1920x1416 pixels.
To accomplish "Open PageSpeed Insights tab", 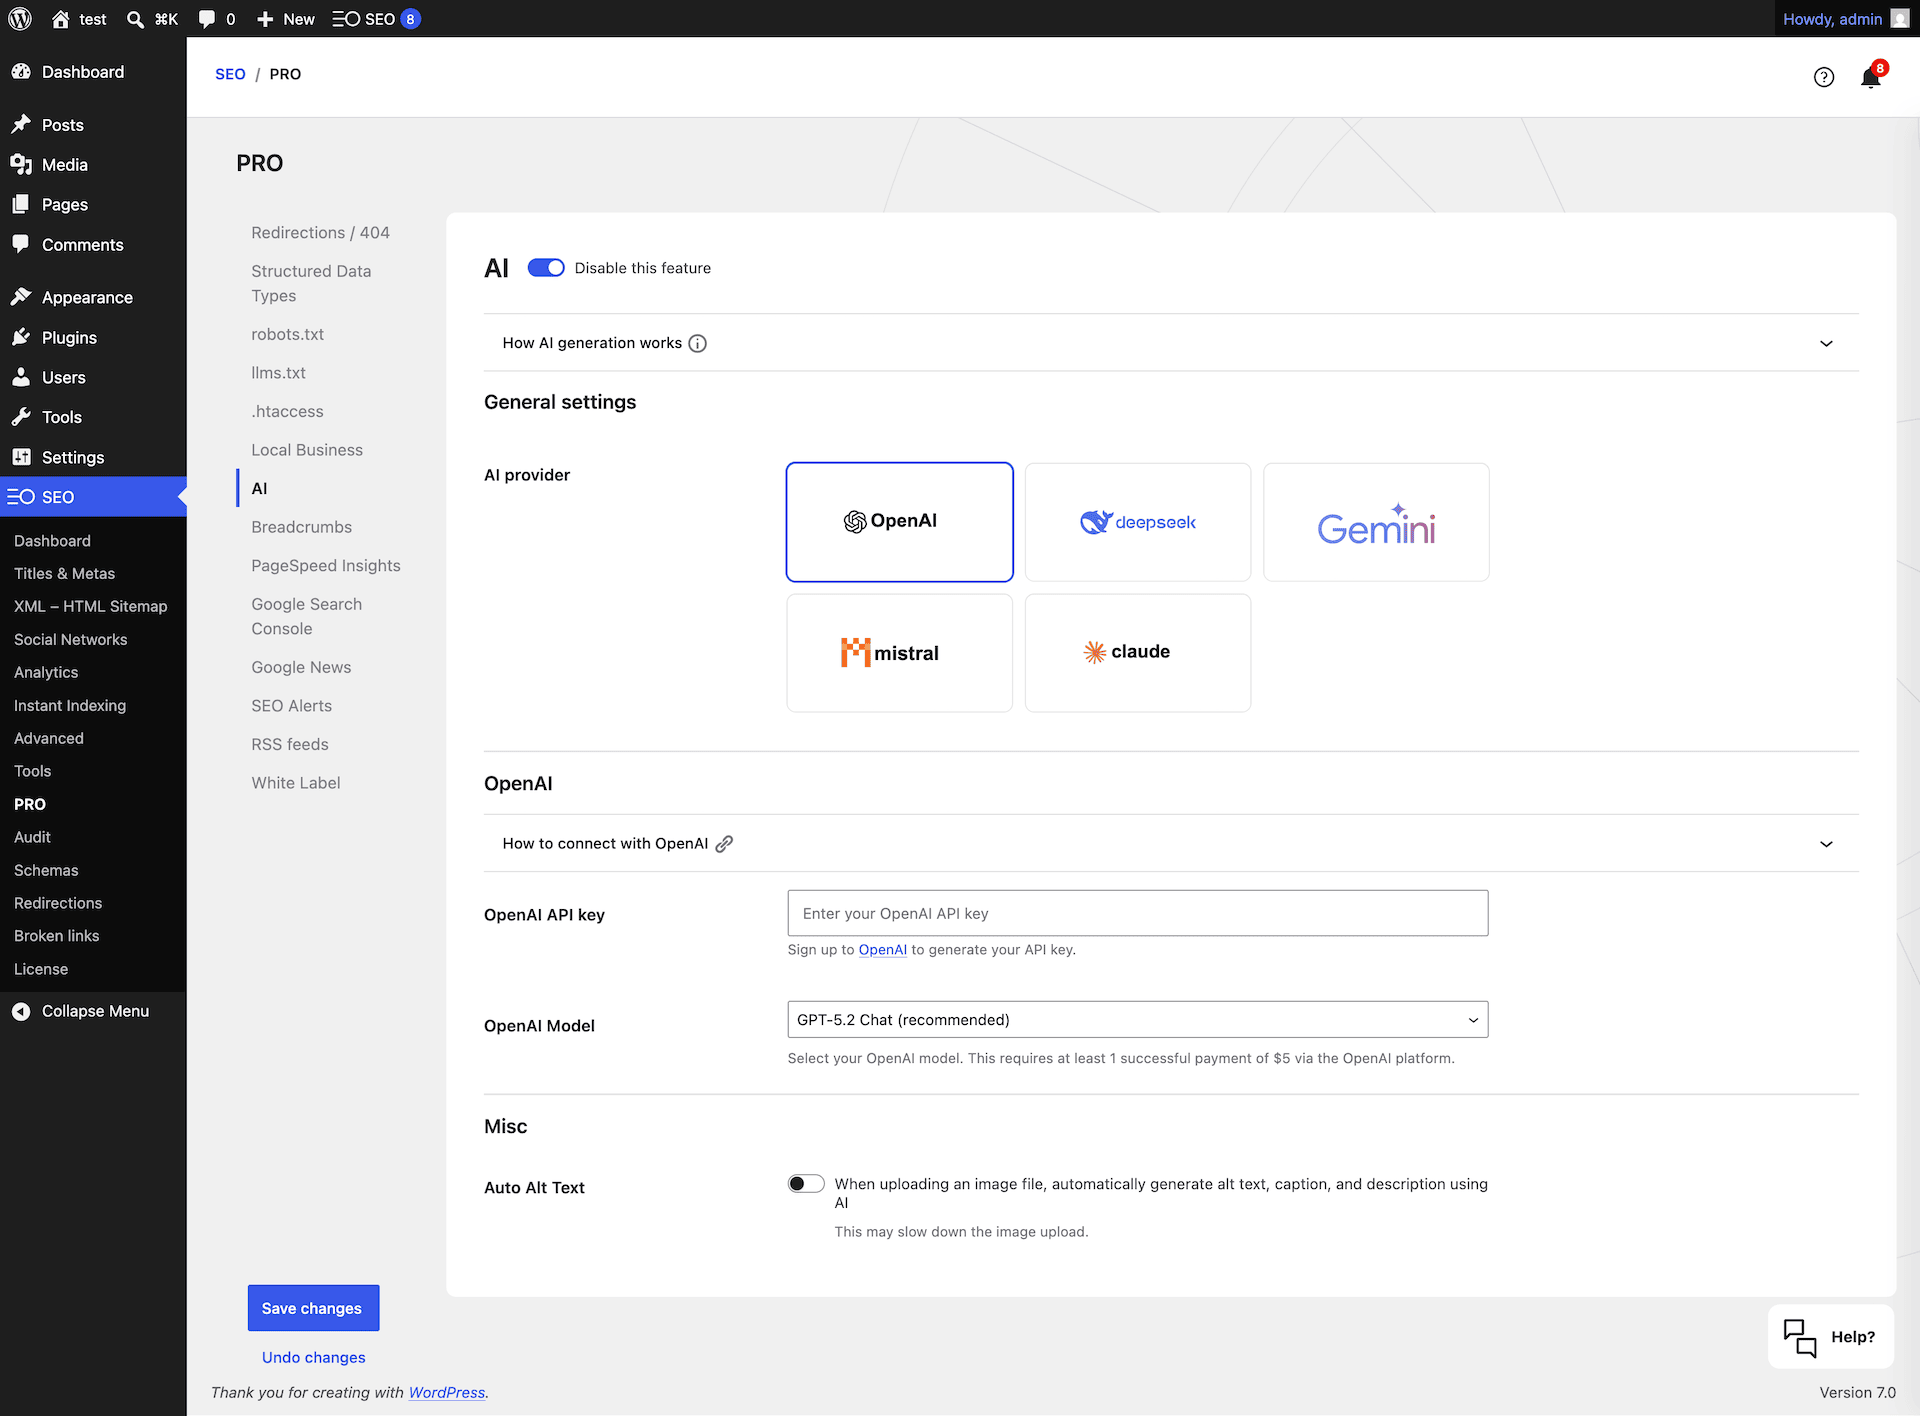I will click(x=325, y=566).
